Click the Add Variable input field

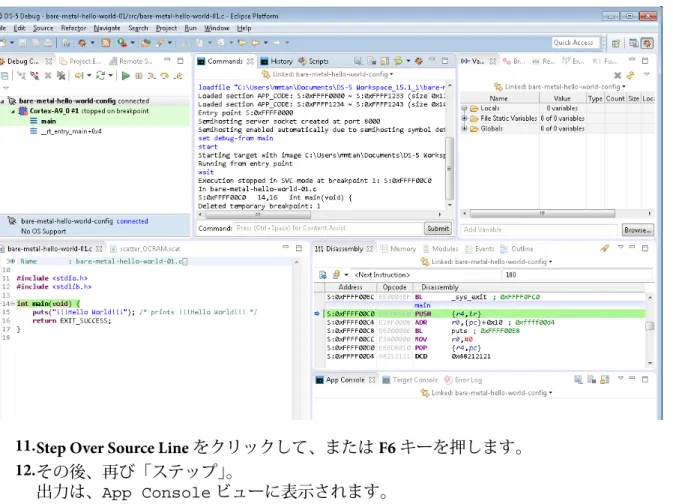click(539, 230)
